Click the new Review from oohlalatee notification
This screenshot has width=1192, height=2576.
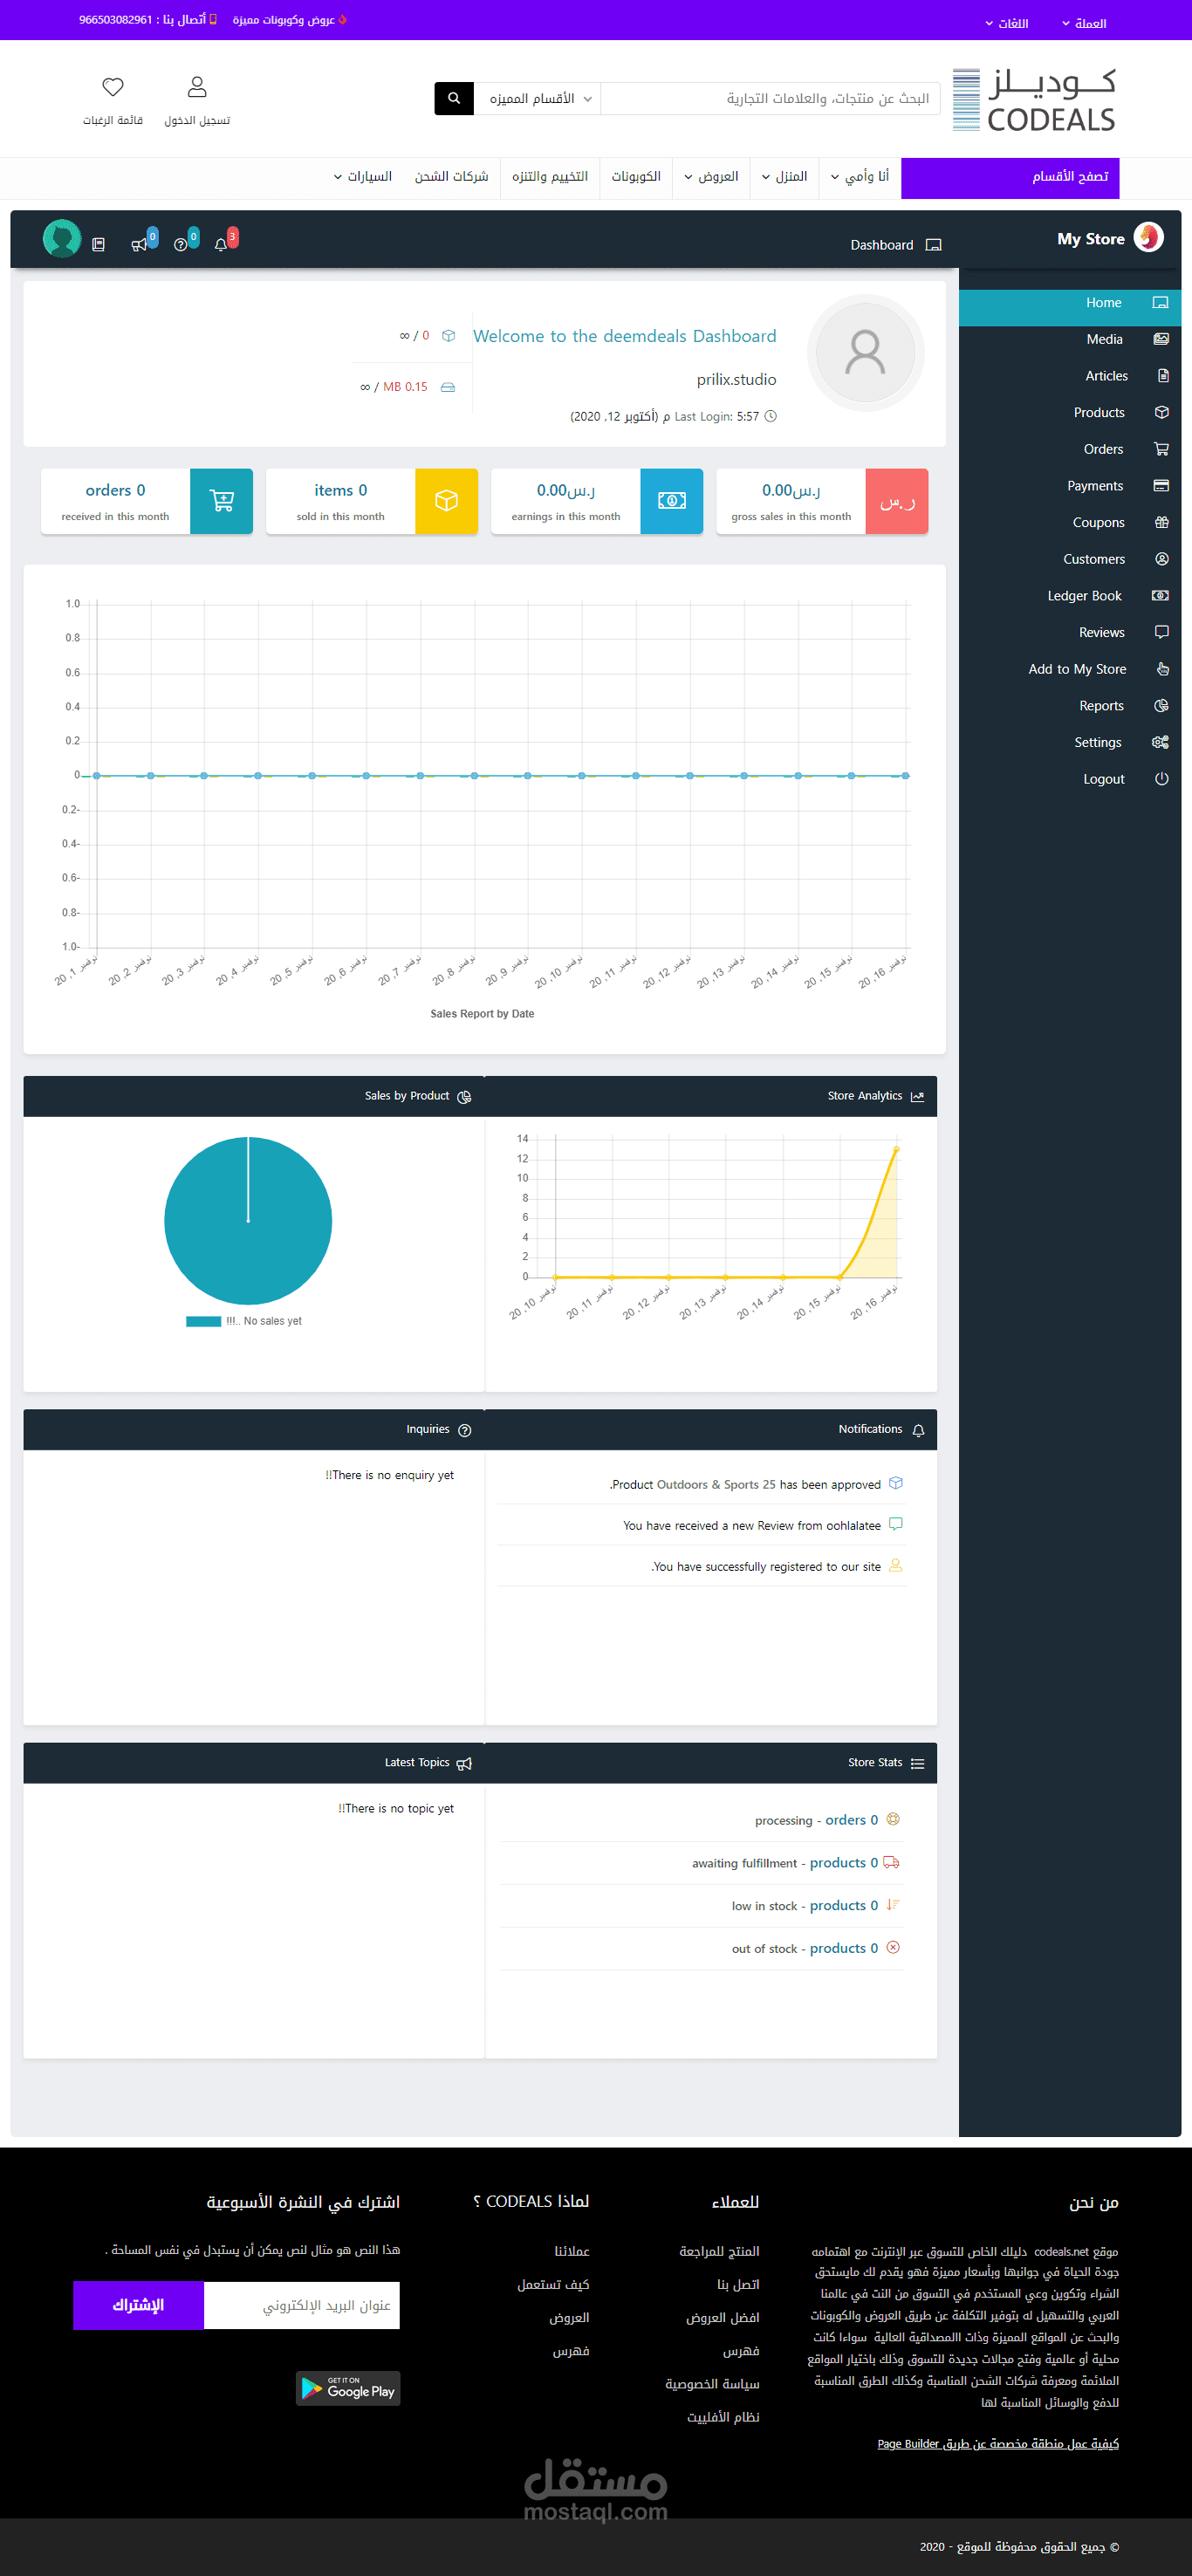click(752, 1525)
